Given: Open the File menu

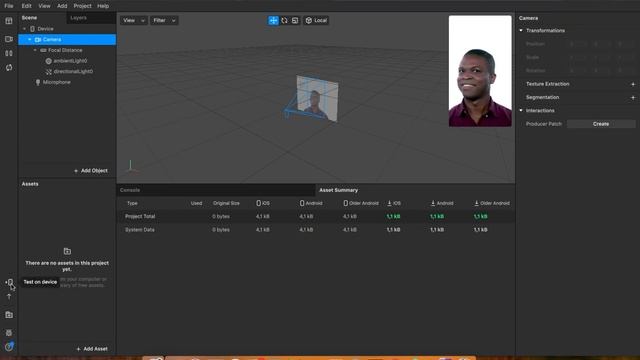Looking at the screenshot, I should pos(9,6).
